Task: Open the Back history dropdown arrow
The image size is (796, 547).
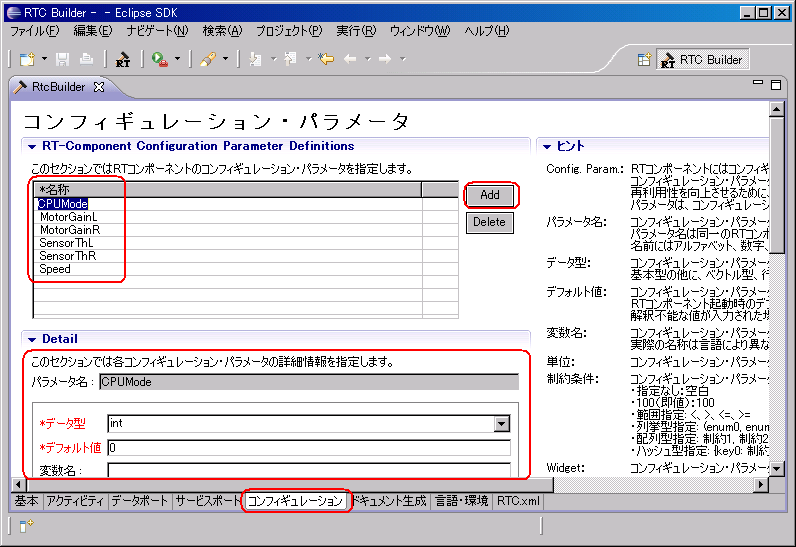Action: click(x=368, y=59)
